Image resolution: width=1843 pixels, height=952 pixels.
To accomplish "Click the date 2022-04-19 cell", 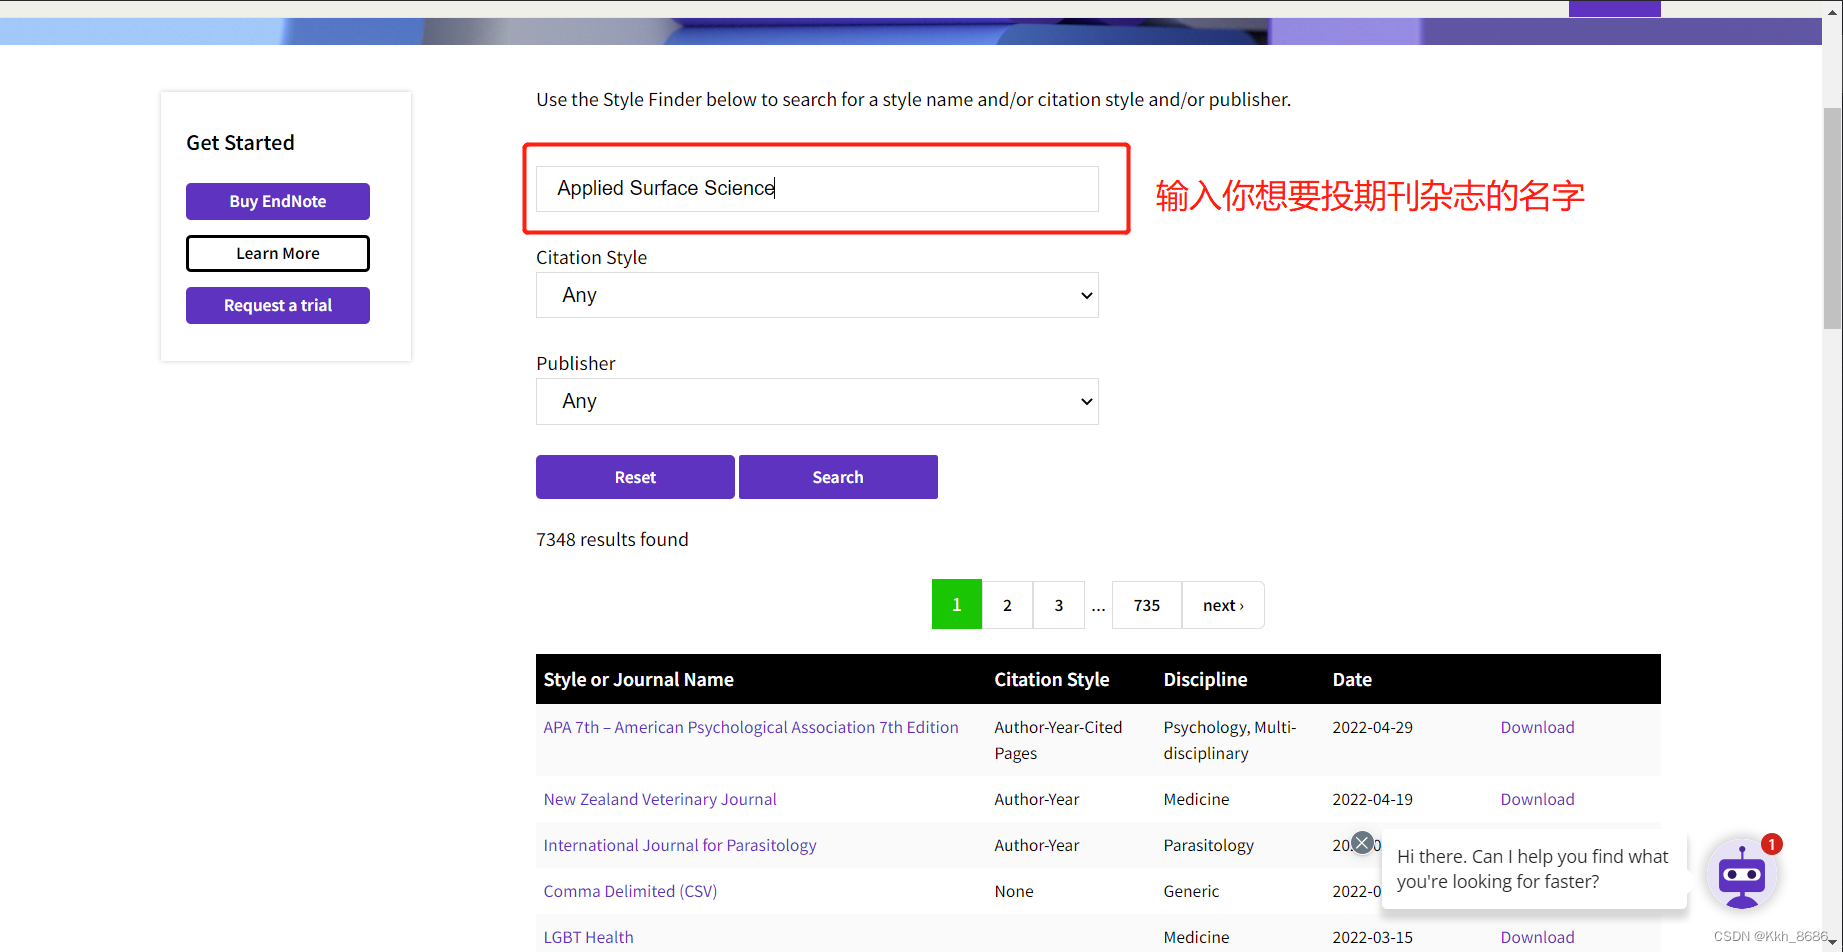I will click(x=1372, y=799).
